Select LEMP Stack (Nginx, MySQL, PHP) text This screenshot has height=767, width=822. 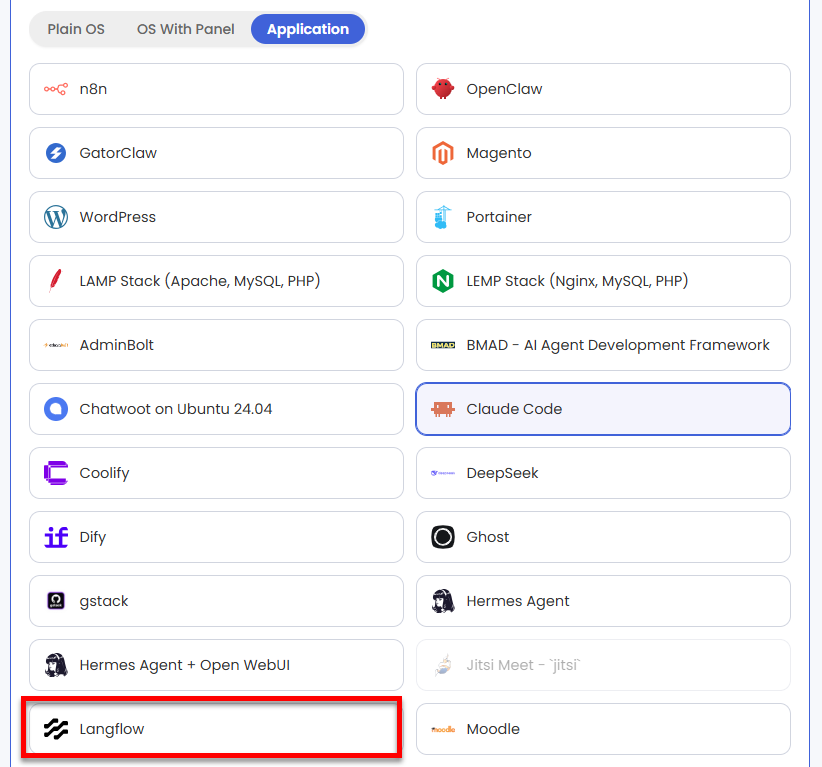point(577,281)
